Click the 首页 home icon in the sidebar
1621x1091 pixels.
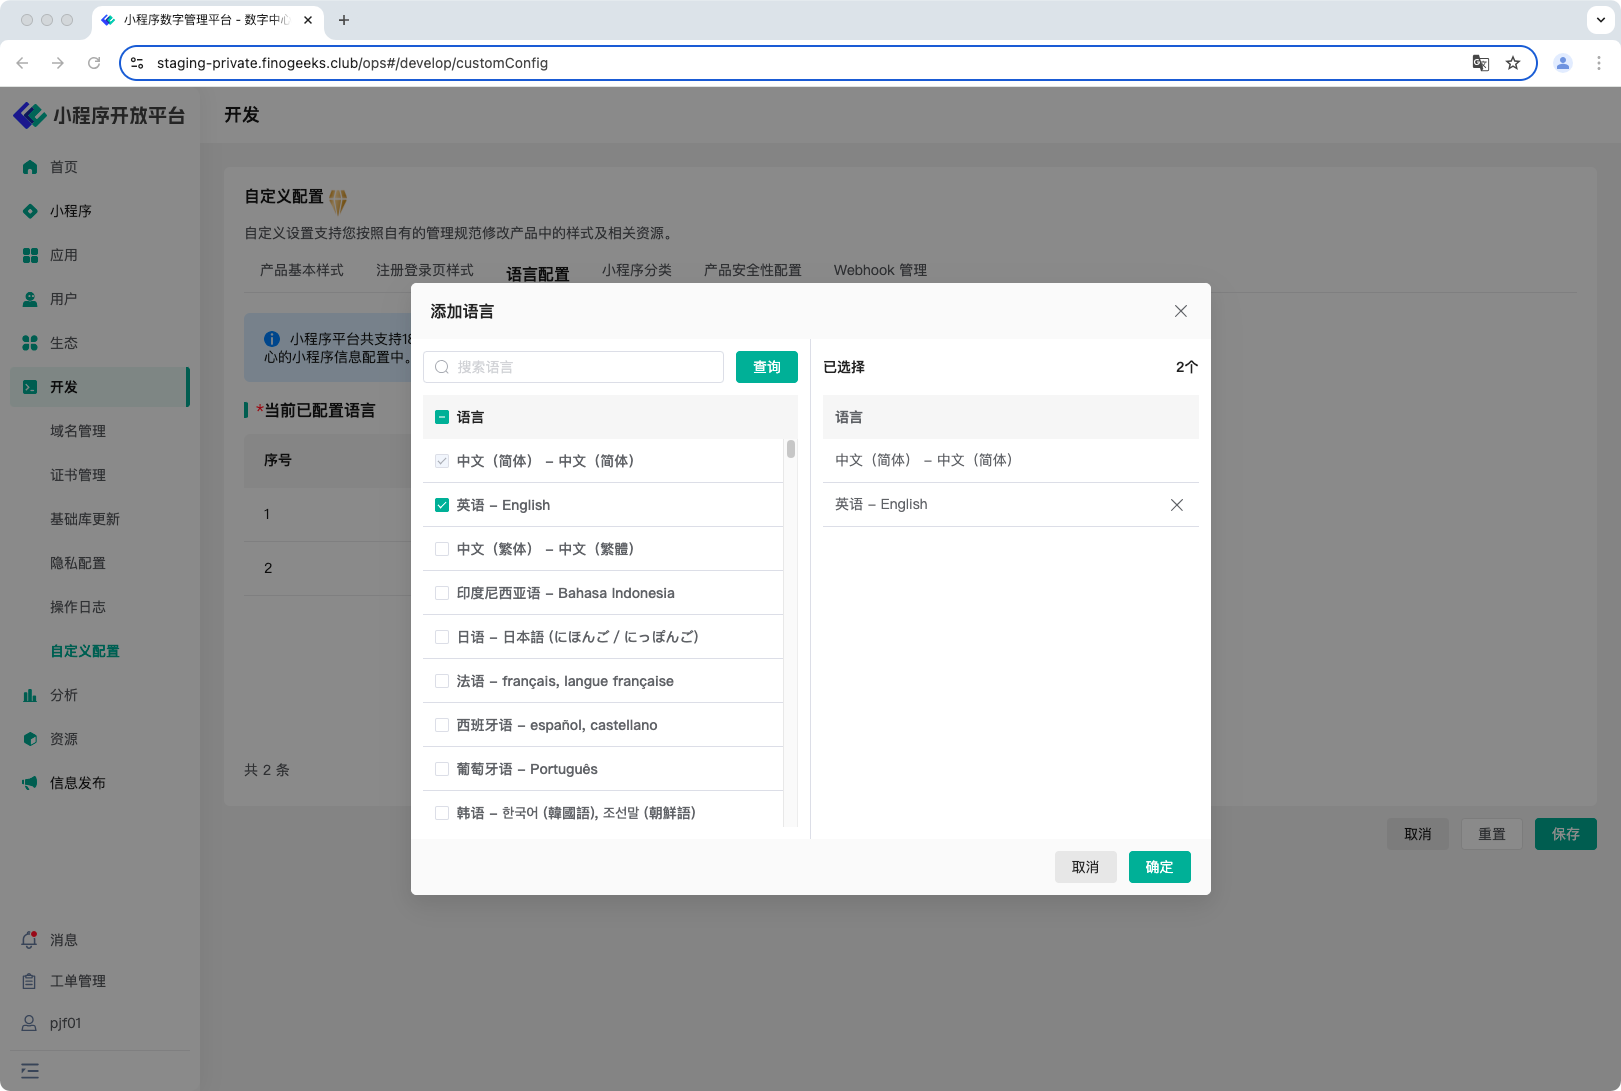30,167
